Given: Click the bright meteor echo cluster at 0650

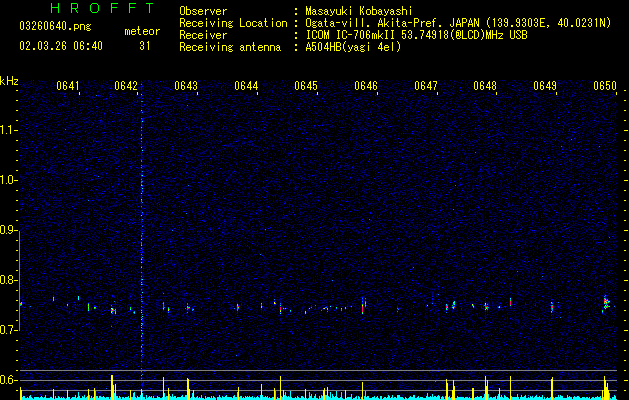Looking at the screenshot, I should pyautogui.click(x=606, y=303).
